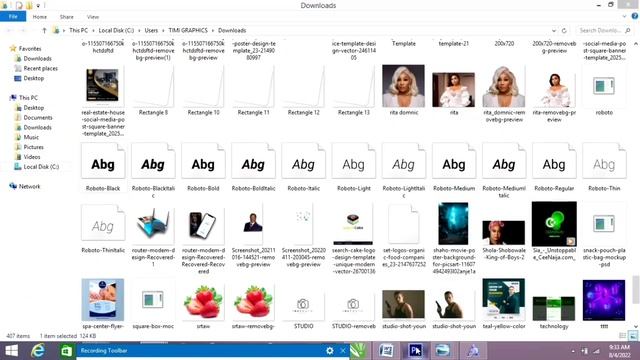
Task: Select the Roboto-ThinItalic font file
Action: tap(103, 229)
